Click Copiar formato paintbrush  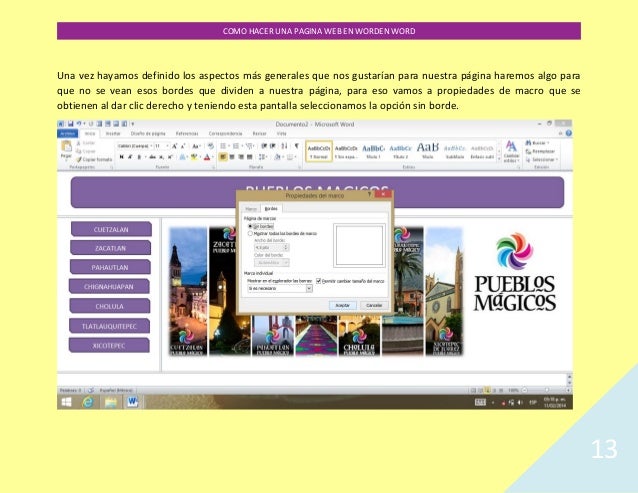click(x=94, y=159)
